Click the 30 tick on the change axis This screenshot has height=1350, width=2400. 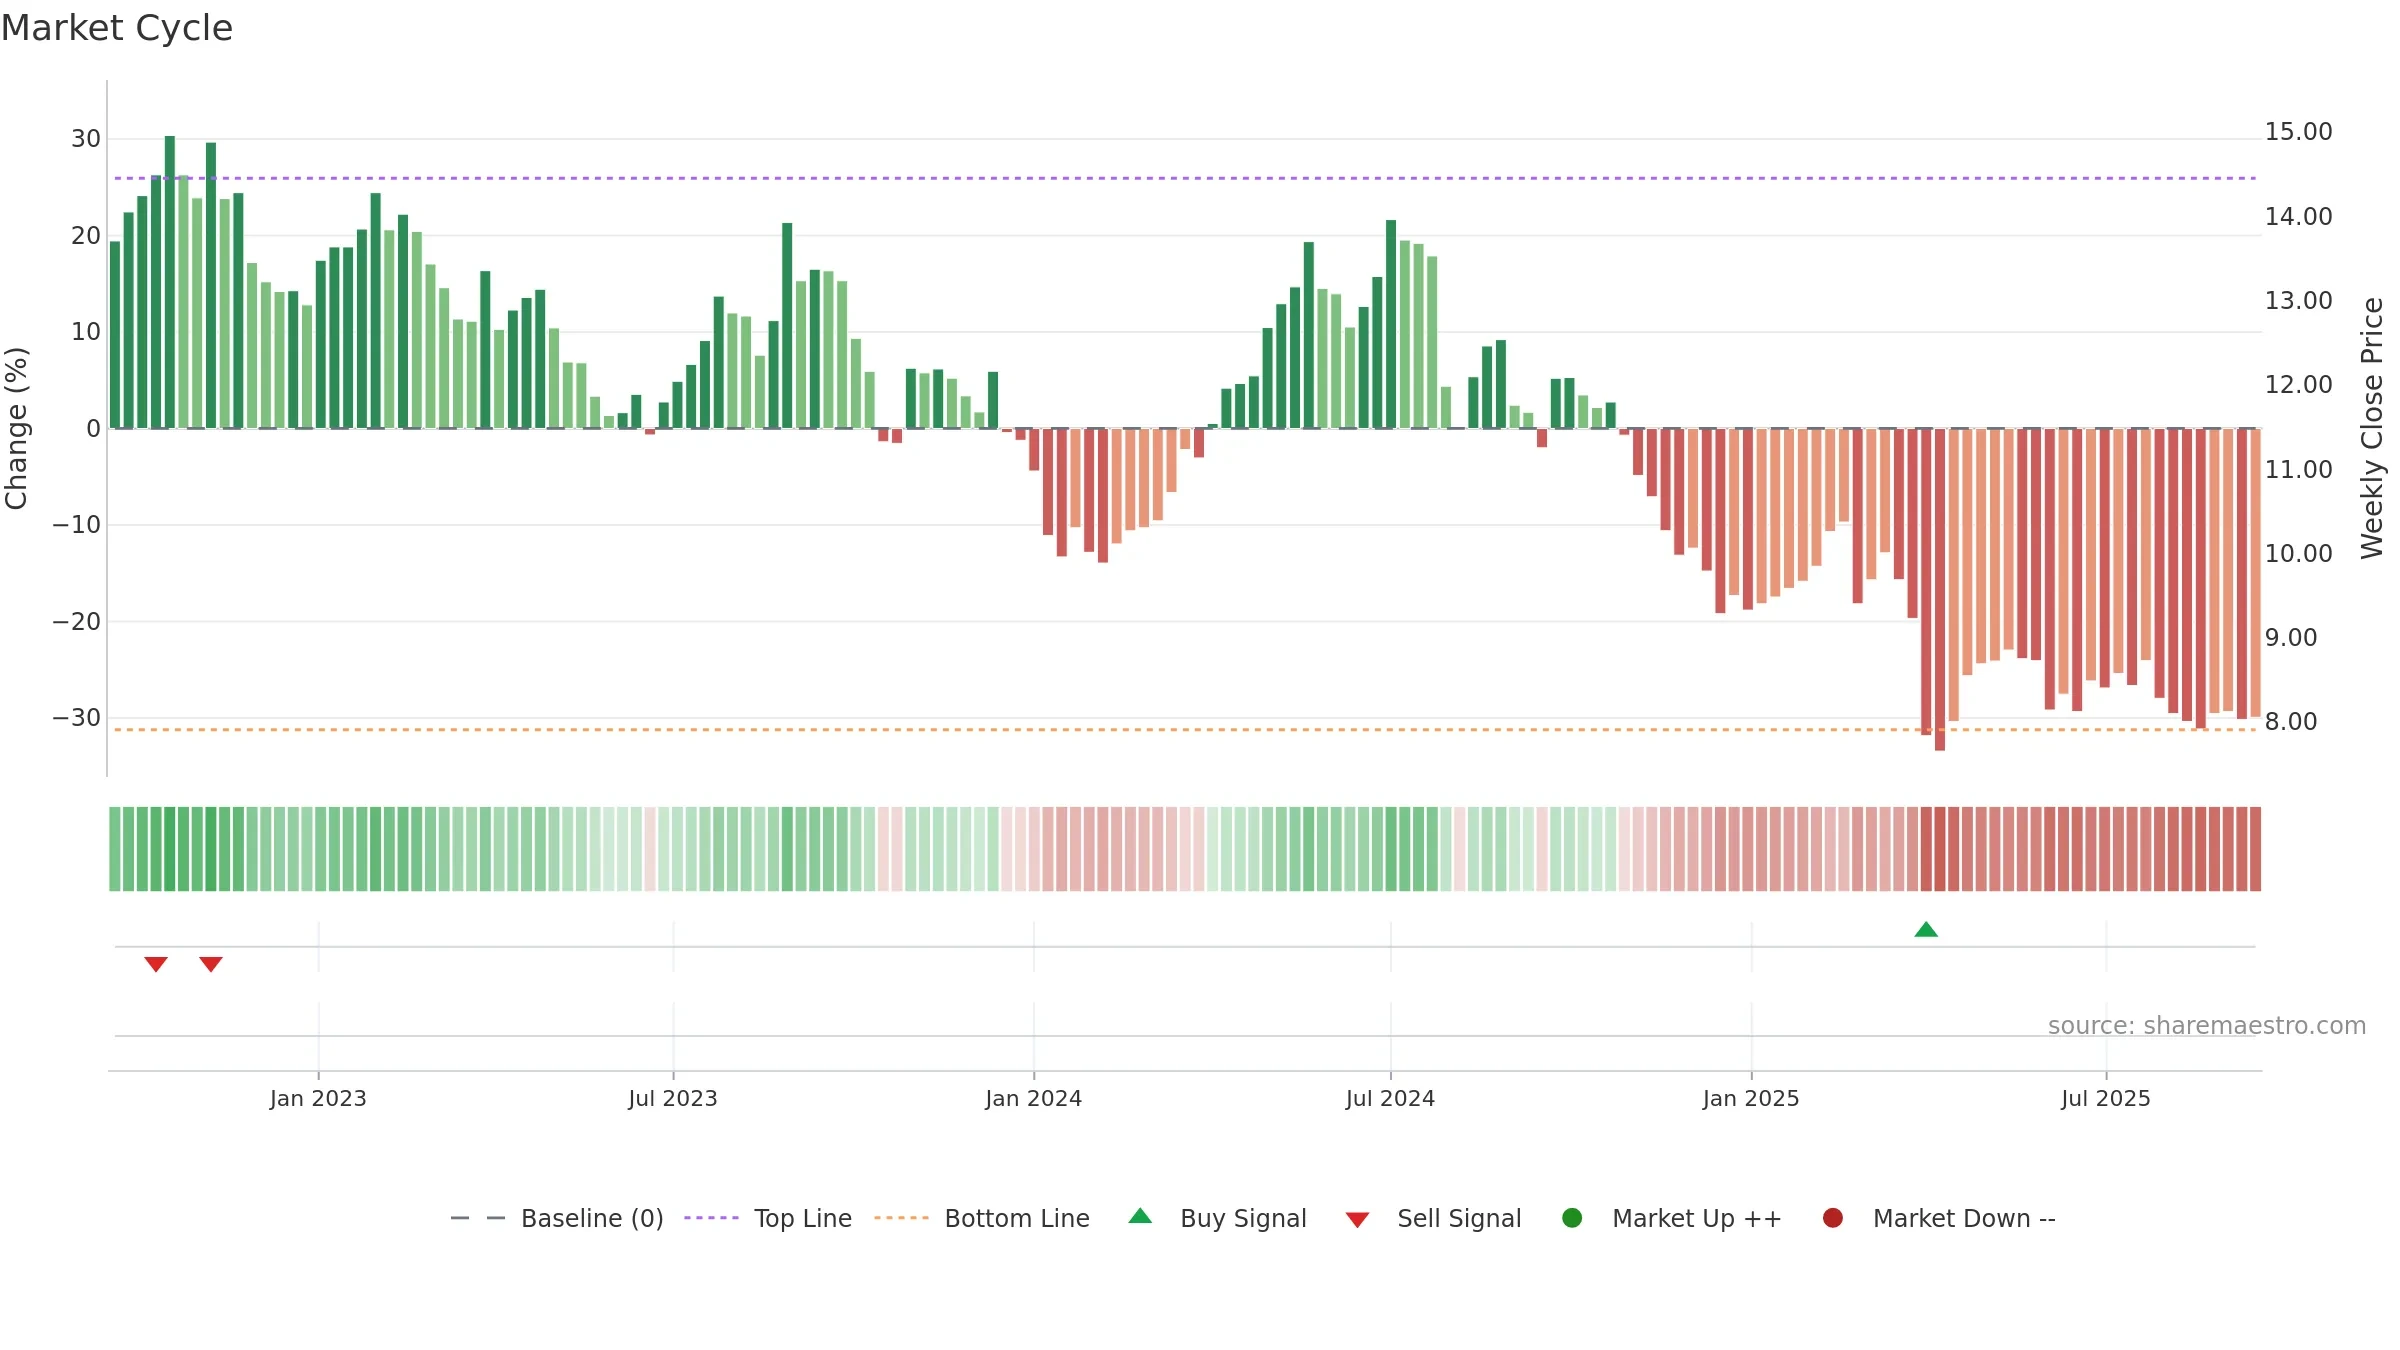tap(86, 139)
